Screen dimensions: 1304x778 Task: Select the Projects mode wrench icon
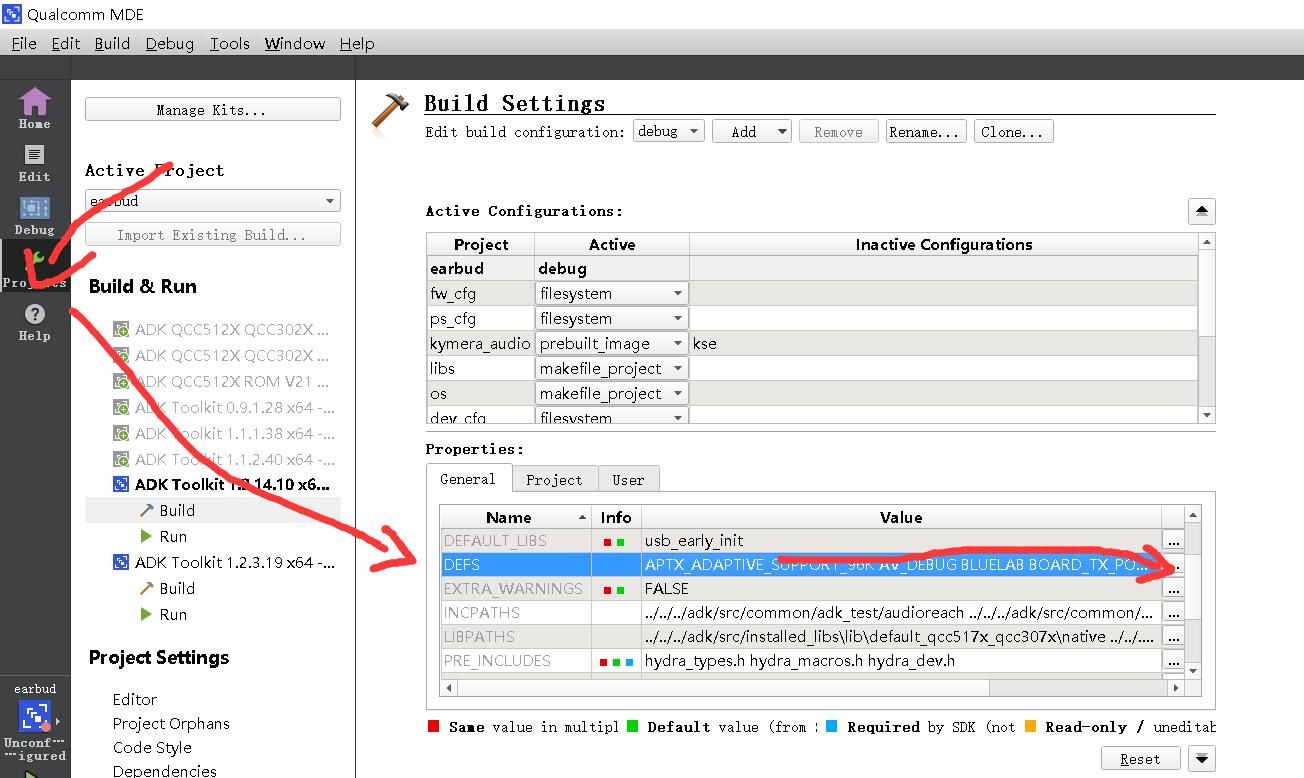coord(34,268)
